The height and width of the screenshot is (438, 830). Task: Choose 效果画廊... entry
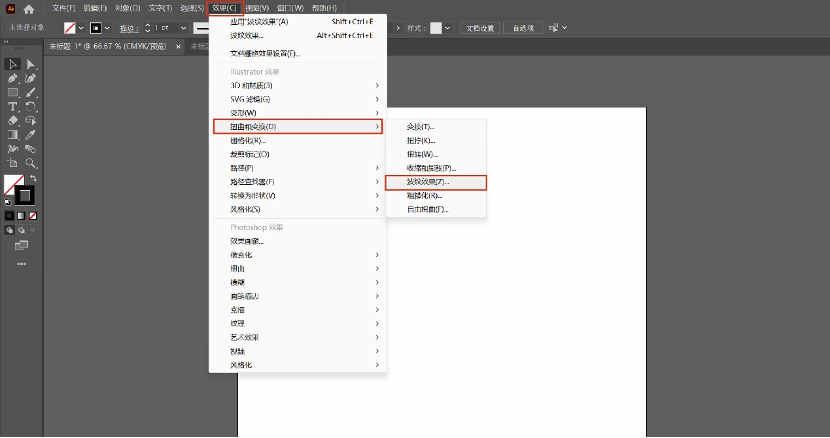click(297, 241)
